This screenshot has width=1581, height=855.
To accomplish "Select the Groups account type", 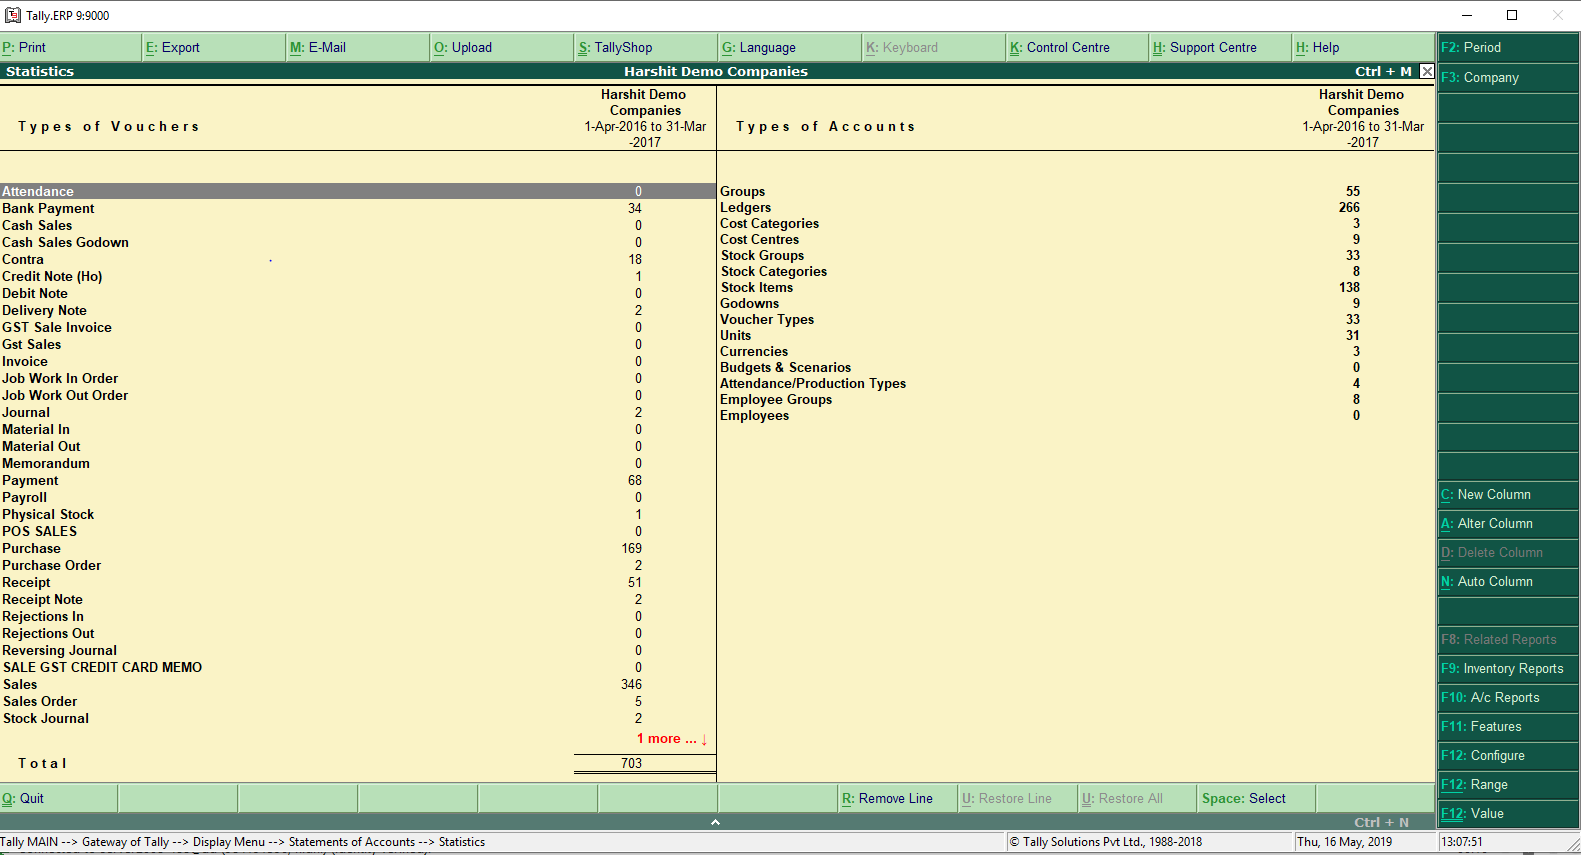I will coord(1076,191).
